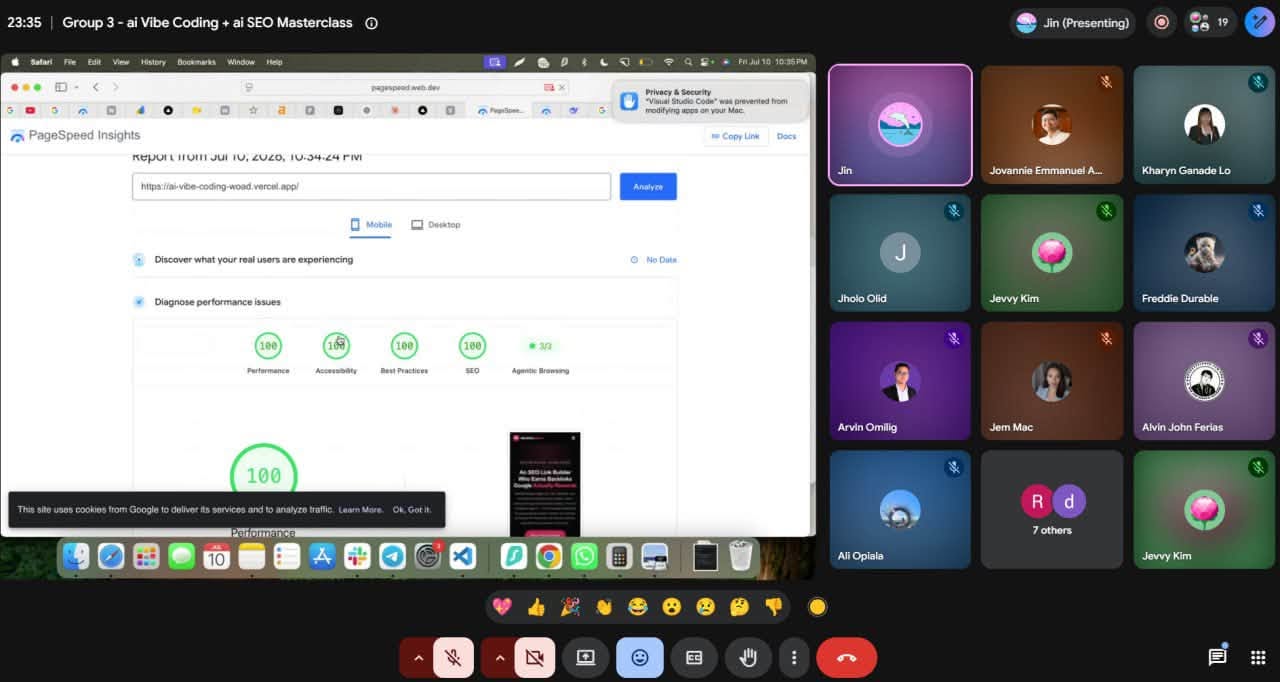Send the party popper reaction

pos(570,606)
